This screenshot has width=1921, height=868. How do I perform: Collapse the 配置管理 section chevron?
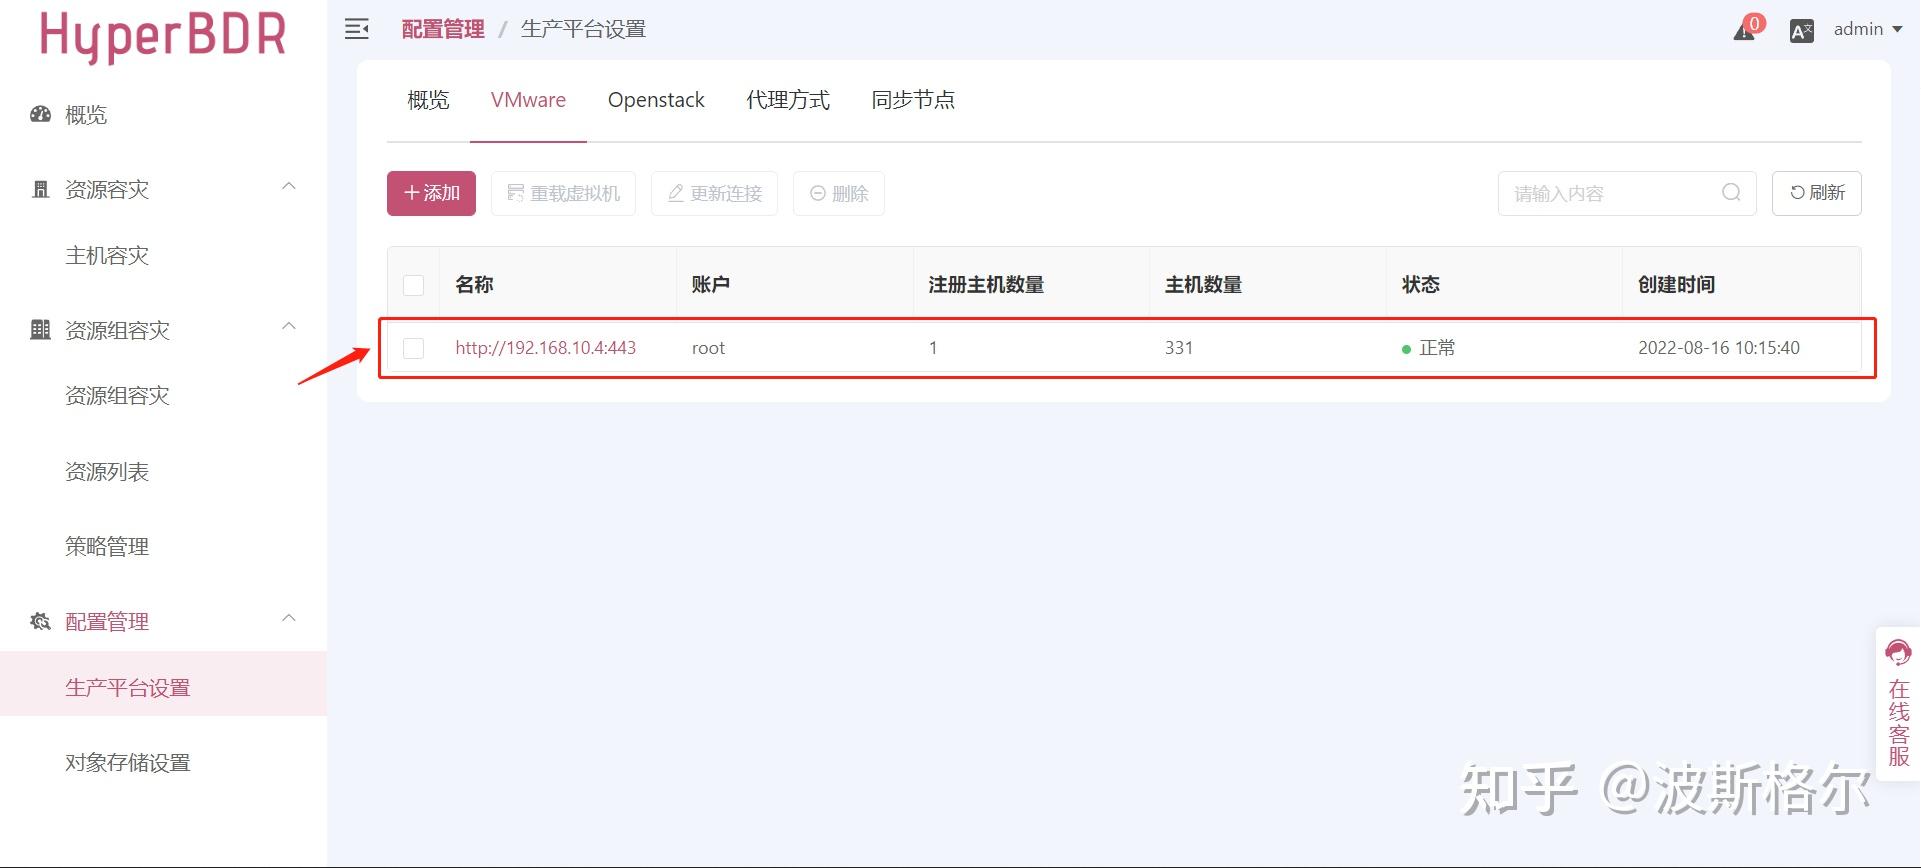coord(289,619)
